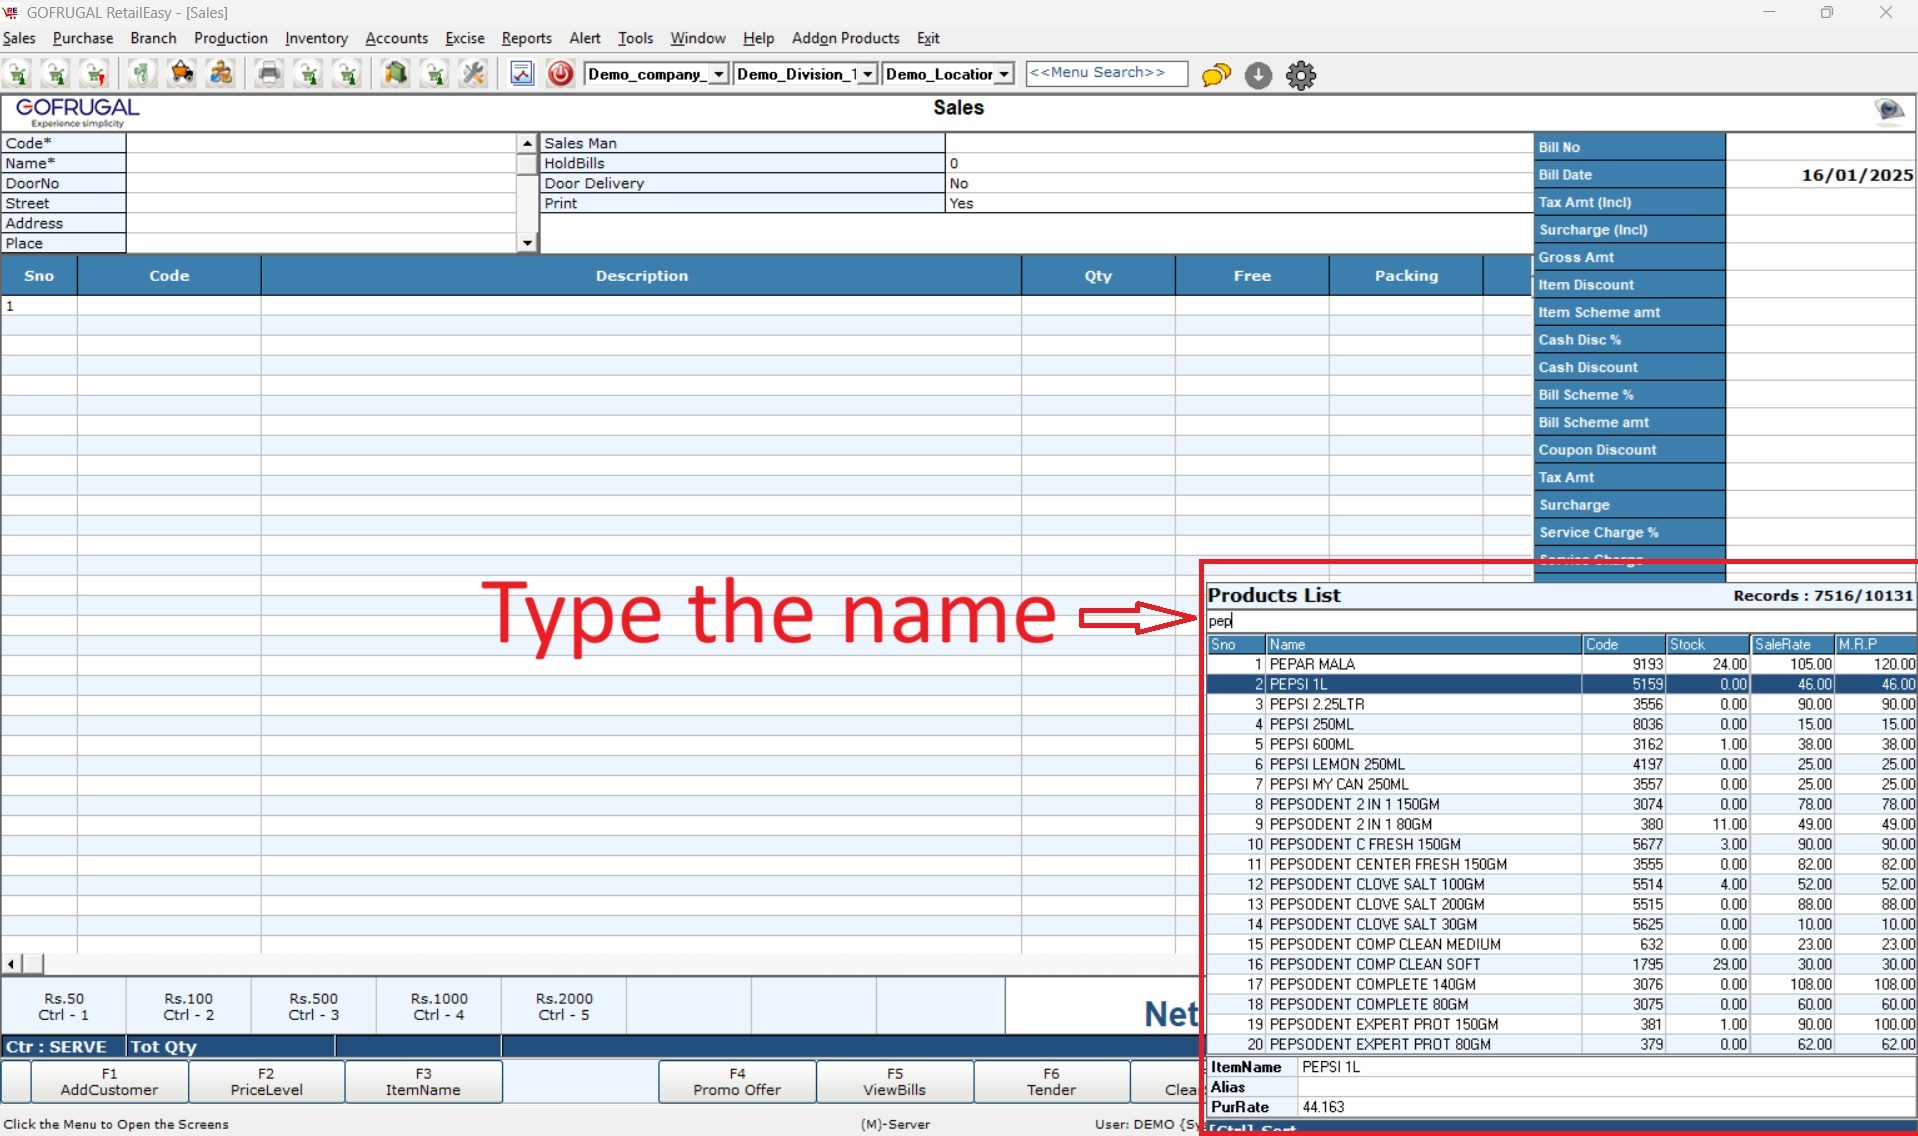Open the Demo_Location dropdown
The width and height of the screenshot is (1918, 1136).
point(1003,74)
